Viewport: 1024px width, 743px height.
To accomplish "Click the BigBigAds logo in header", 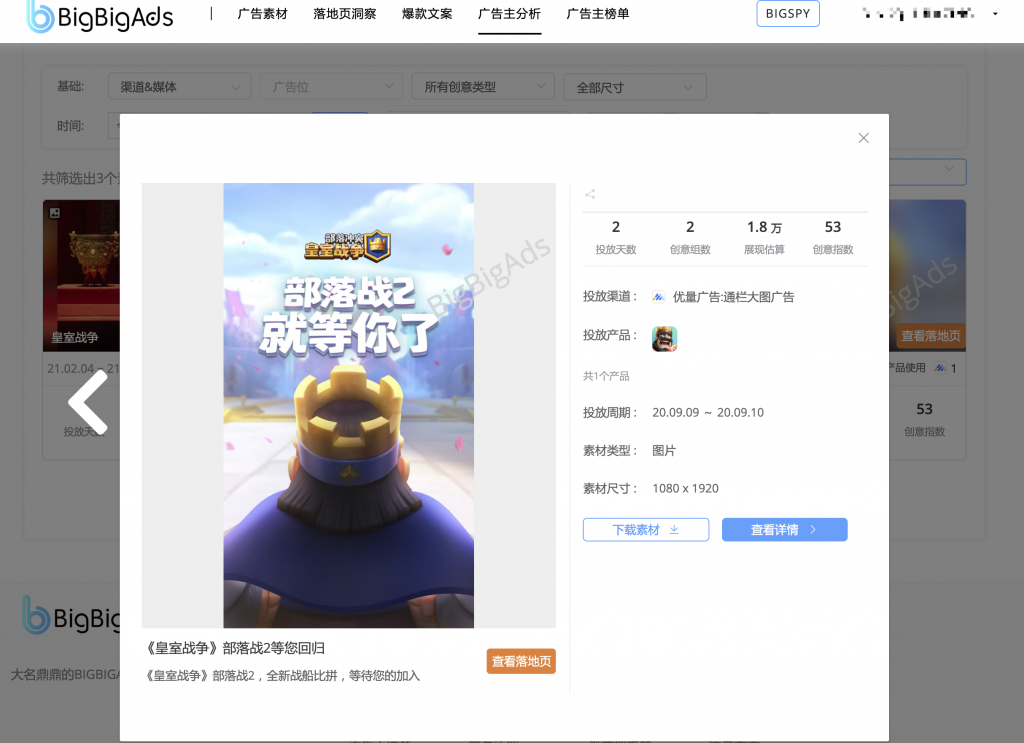I will (100, 16).
